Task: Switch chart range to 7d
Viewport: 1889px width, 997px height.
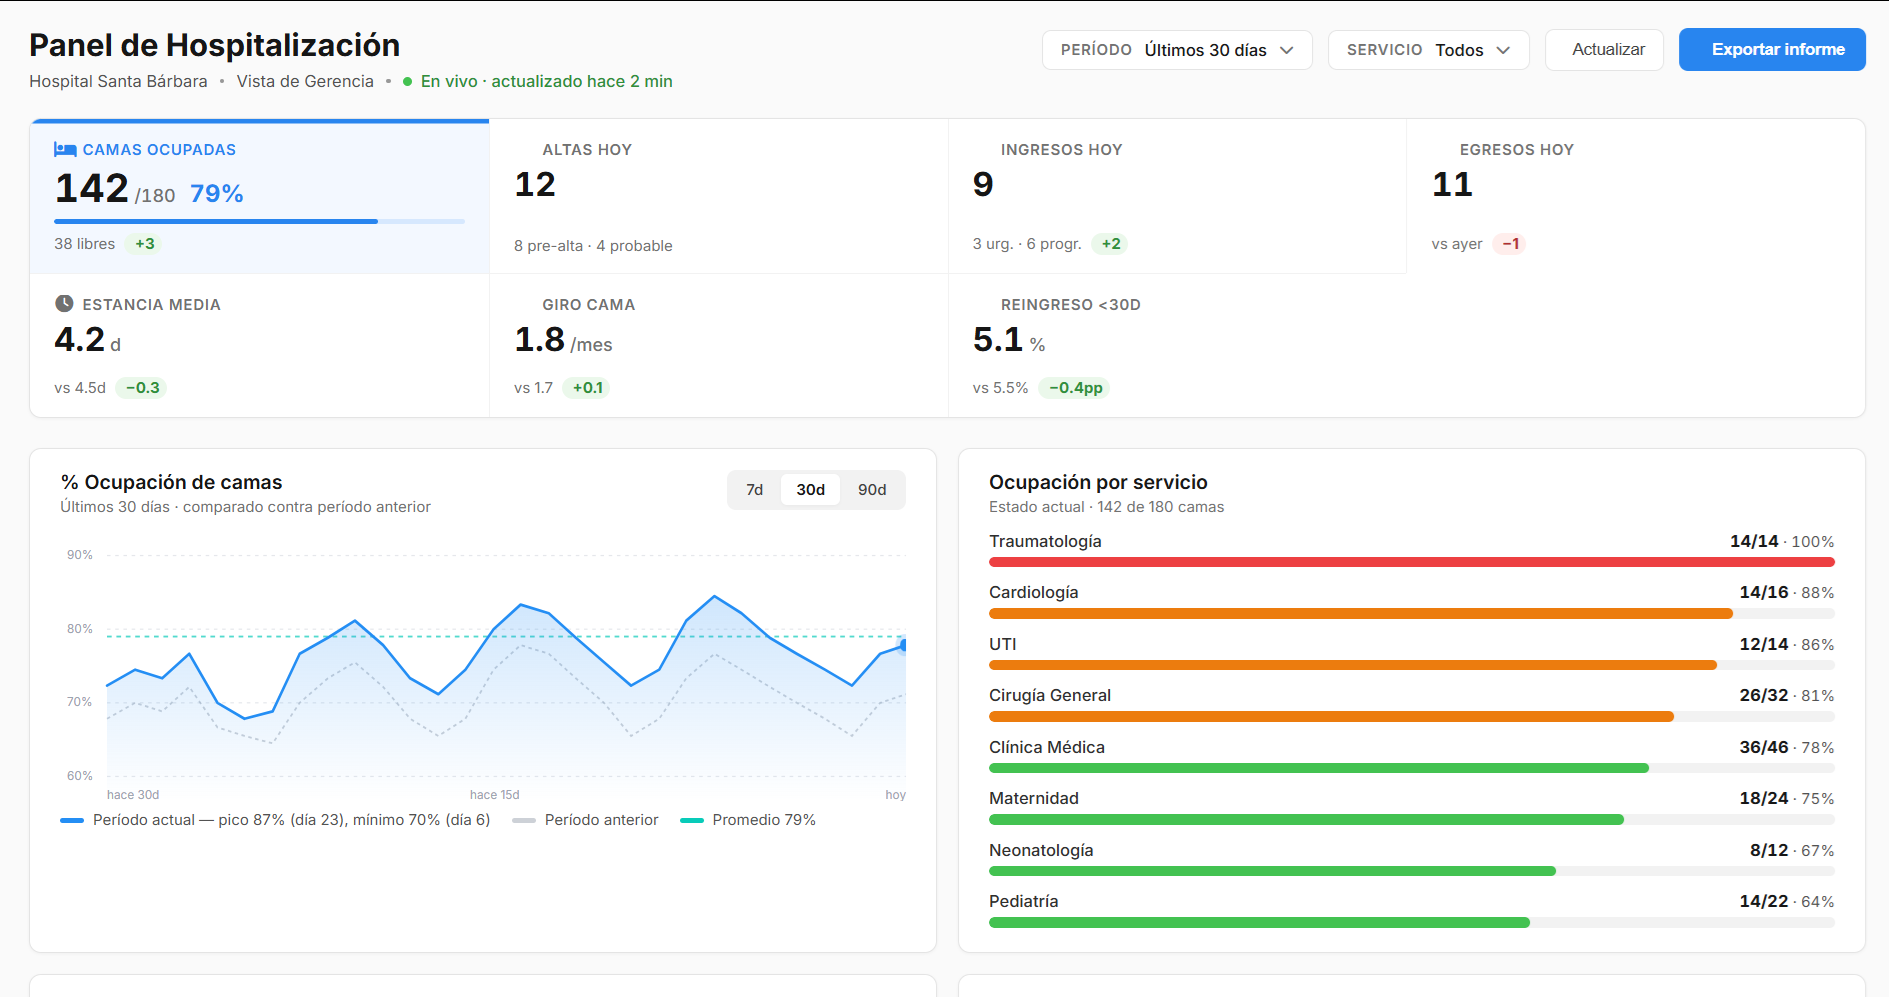Action: 754,490
